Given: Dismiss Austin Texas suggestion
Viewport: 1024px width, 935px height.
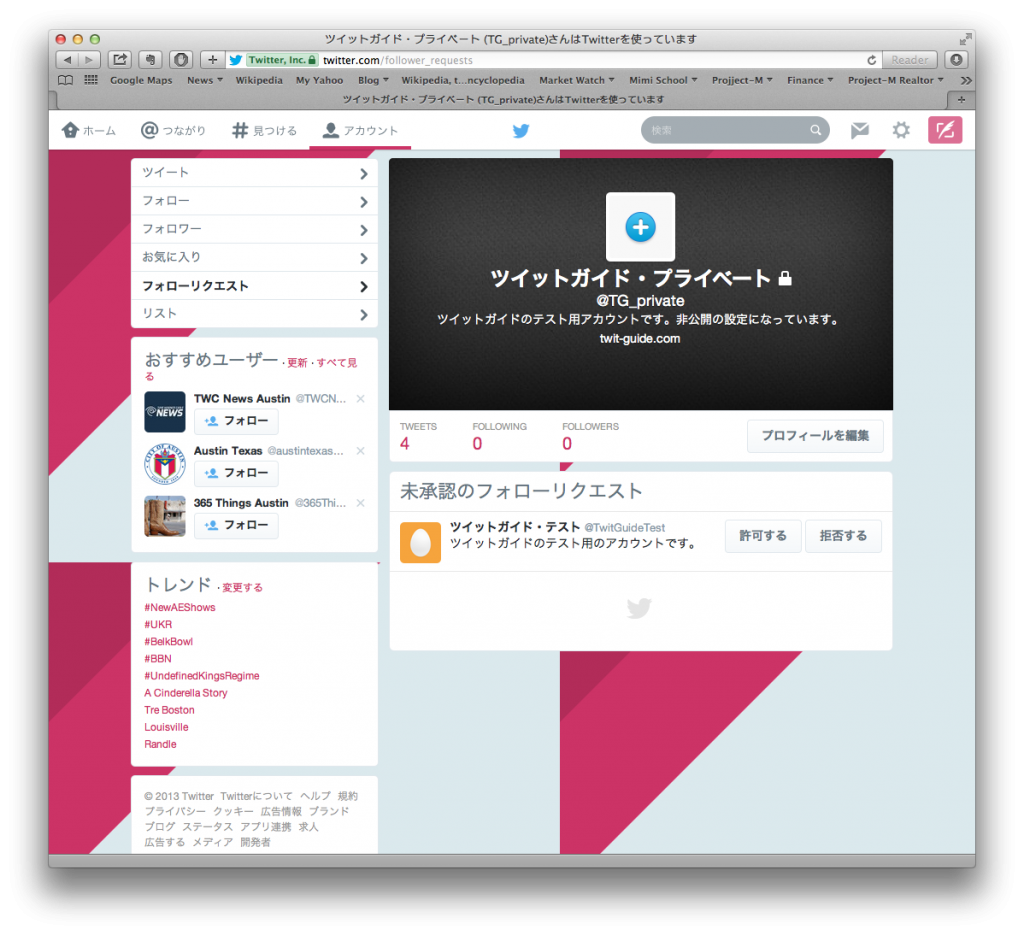Looking at the screenshot, I should (360, 451).
